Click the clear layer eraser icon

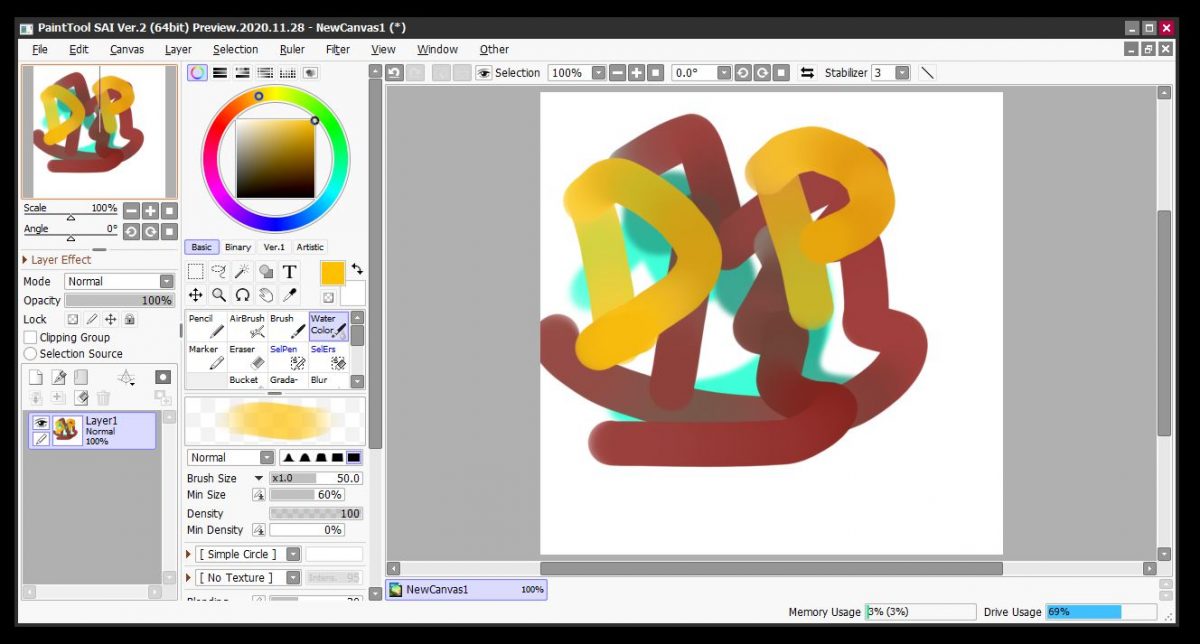point(82,397)
